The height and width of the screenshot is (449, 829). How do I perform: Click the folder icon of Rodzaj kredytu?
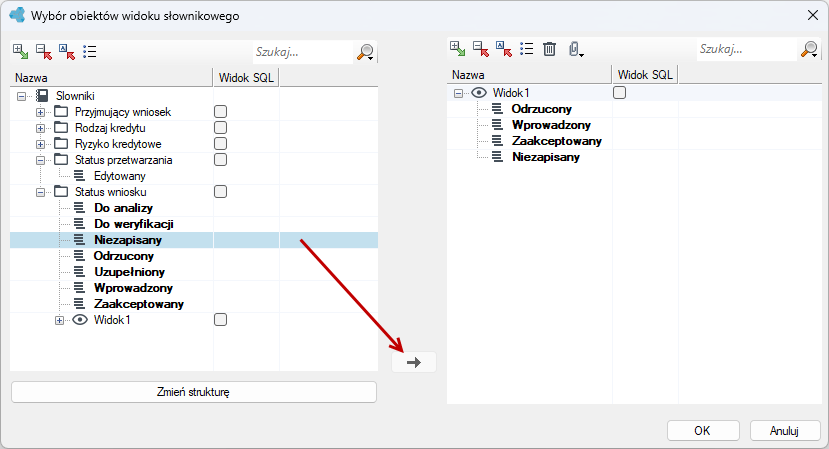61,127
